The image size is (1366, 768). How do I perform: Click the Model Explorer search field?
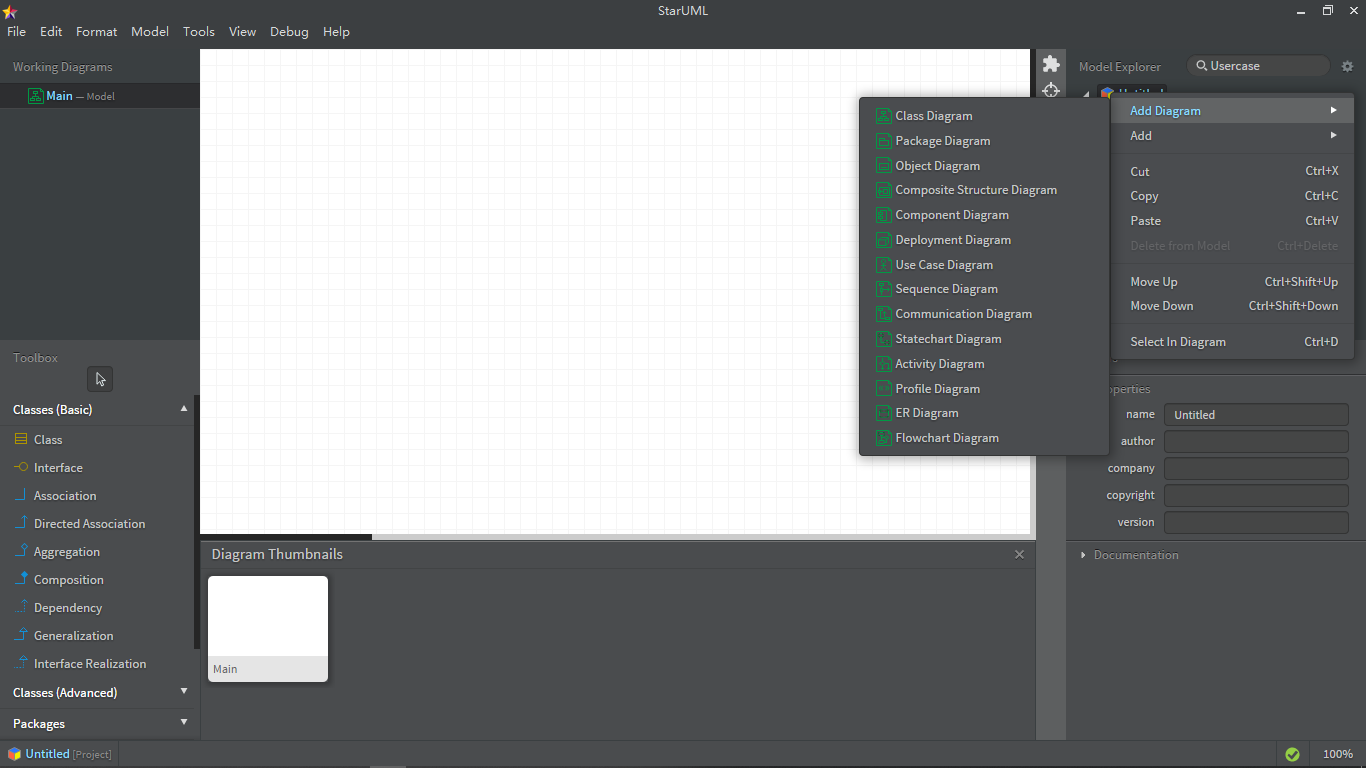click(1260, 66)
